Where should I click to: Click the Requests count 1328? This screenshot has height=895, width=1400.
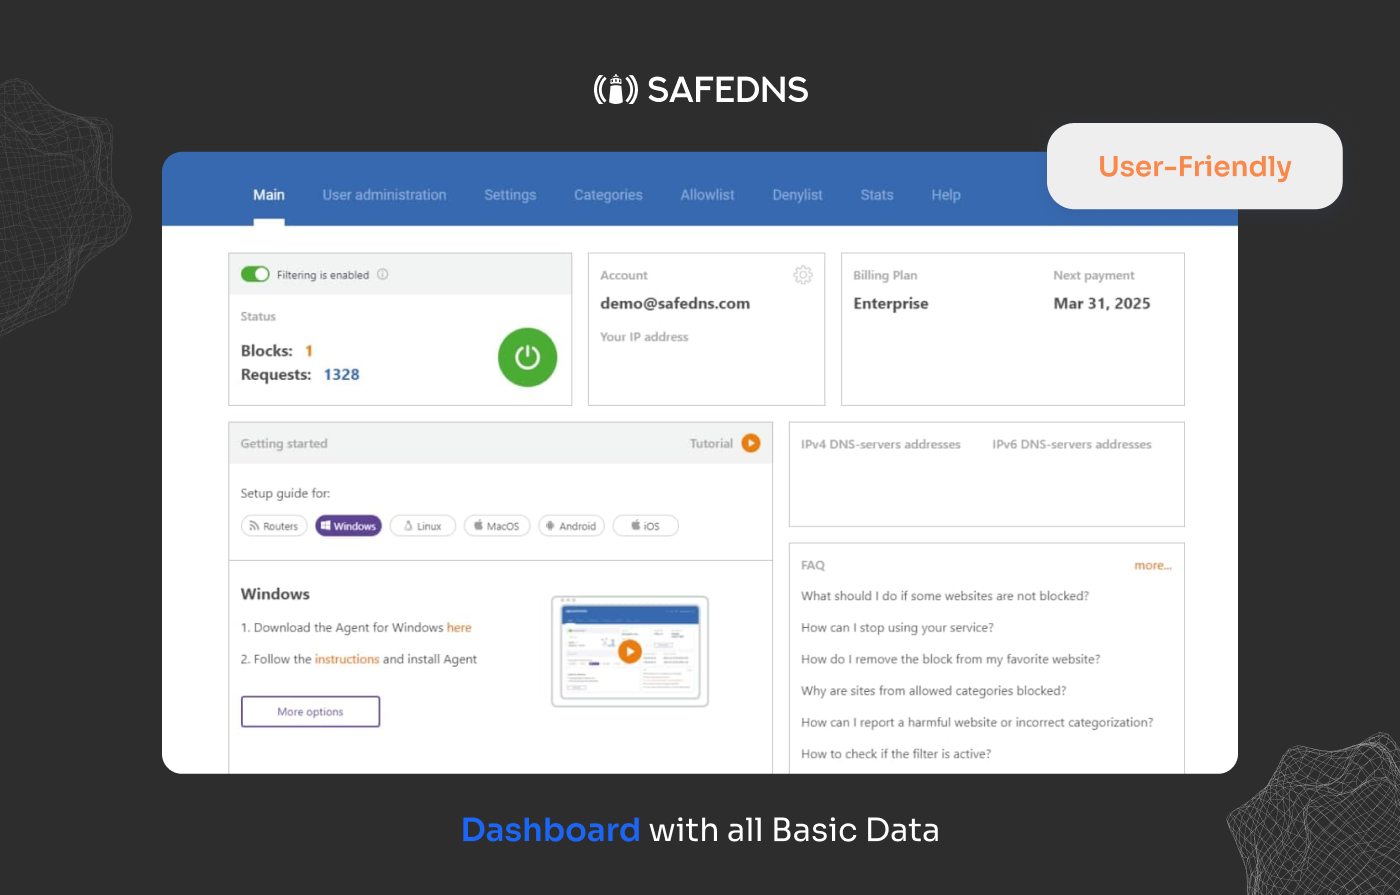[342, 374]
